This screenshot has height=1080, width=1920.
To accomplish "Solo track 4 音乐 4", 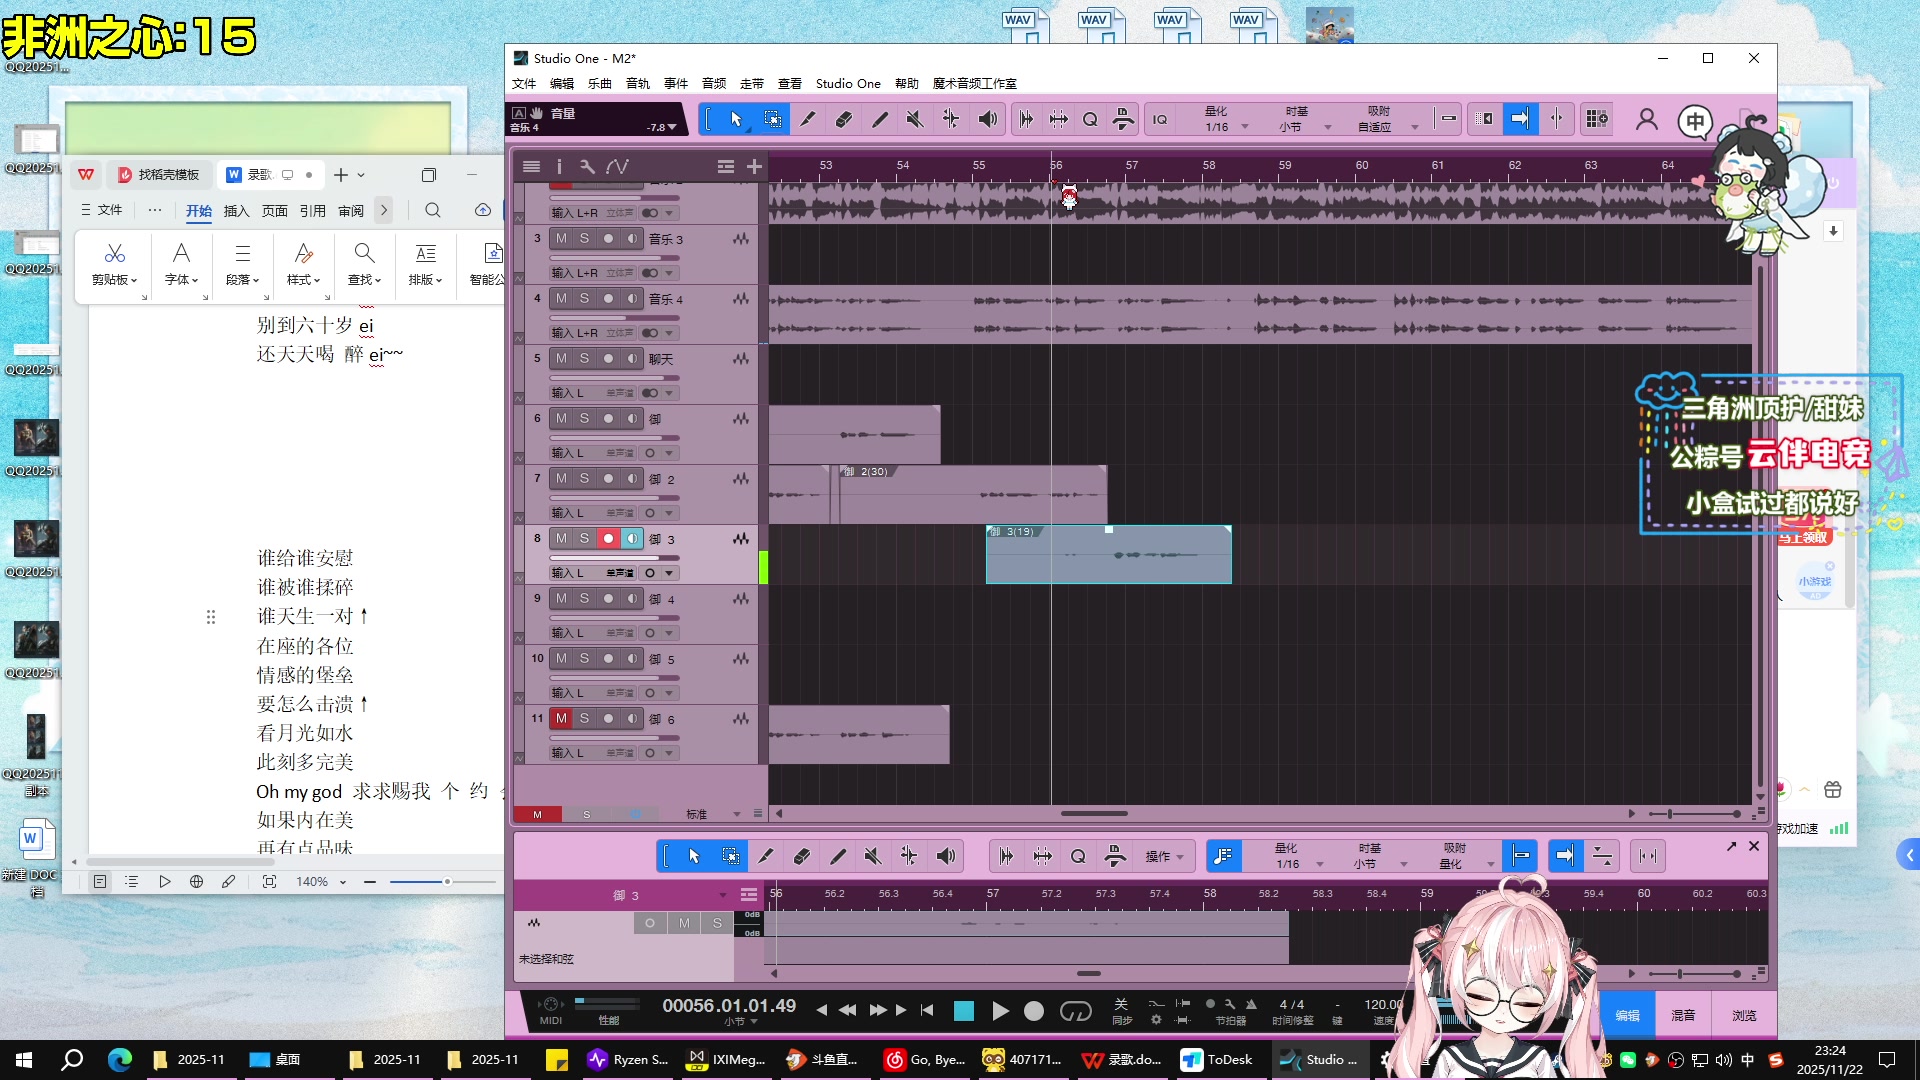I will pyautogui.click(x=584, y=298).
